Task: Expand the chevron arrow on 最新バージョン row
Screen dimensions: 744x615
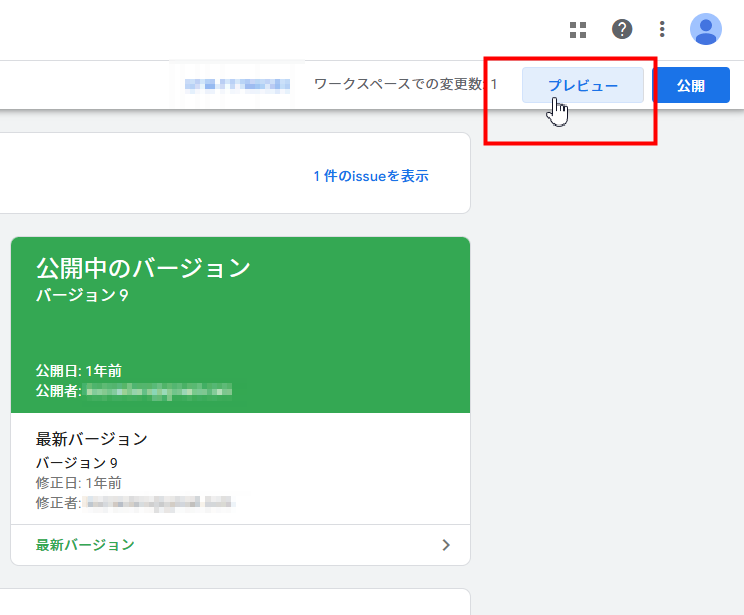Action: click(446, 545)
